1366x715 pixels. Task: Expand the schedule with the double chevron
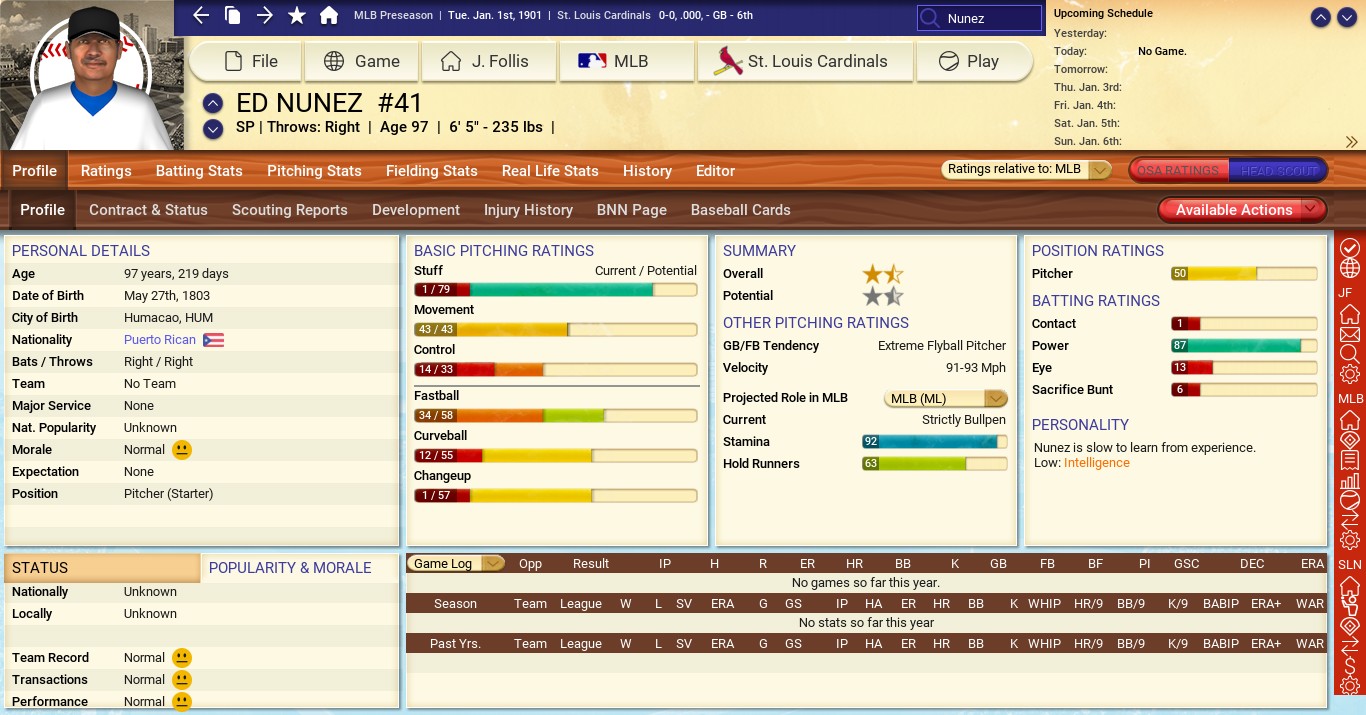coord(1352,142)
